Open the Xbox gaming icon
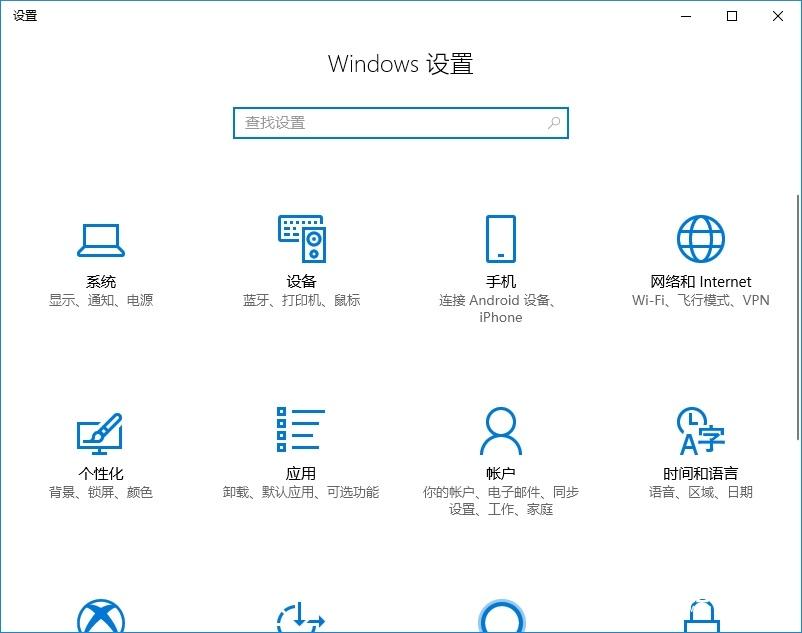 [x=101, y=616]
